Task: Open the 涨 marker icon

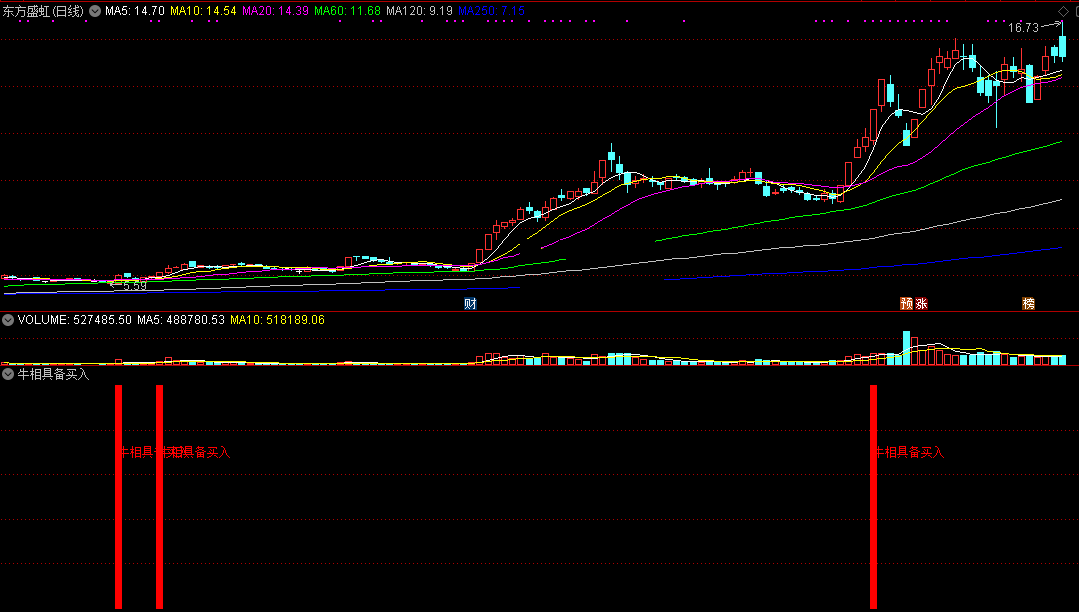Action: [x=921, y=304]
